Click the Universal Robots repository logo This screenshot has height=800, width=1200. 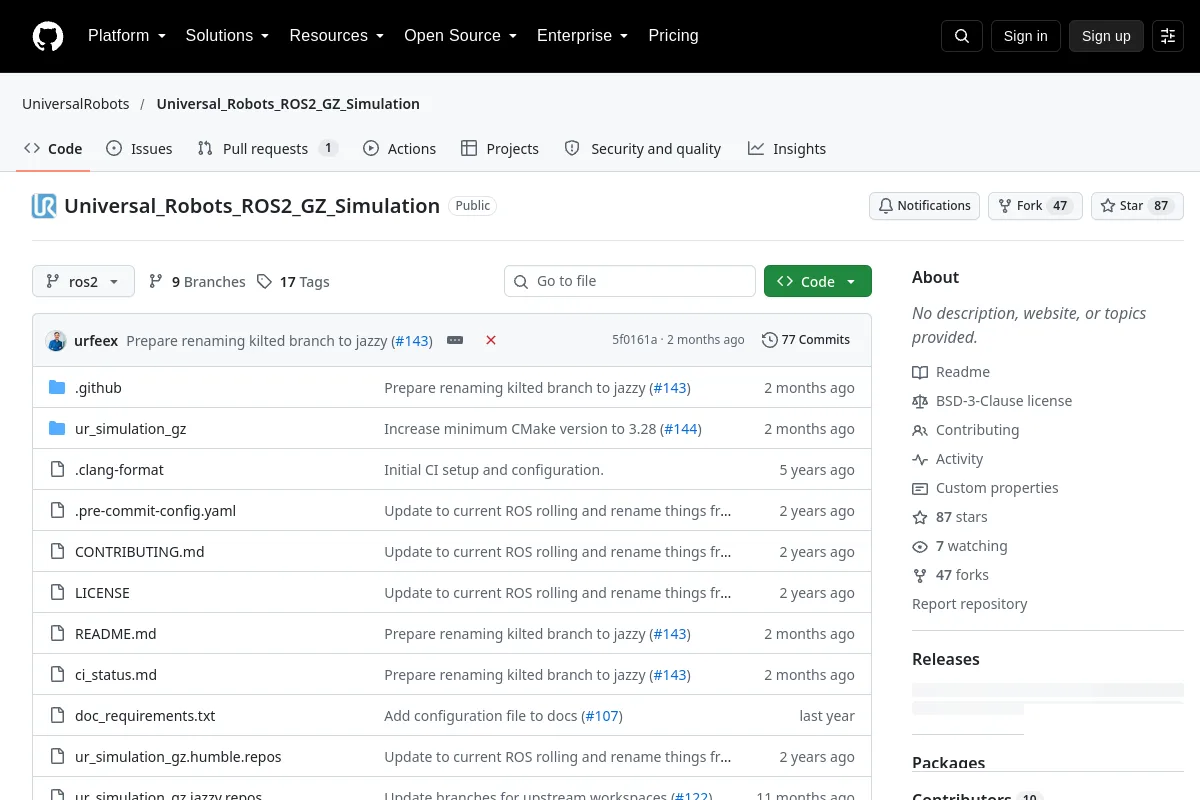pyautogui.click(x=44, y=206)
